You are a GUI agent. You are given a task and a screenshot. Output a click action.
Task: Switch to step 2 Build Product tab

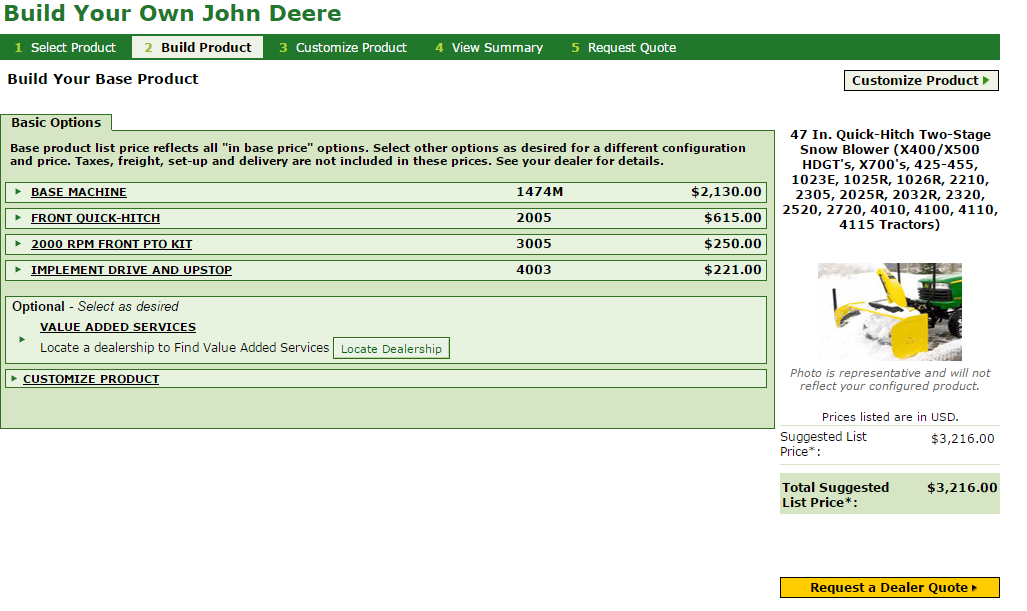pyautogui.click(x=198, y=48)
